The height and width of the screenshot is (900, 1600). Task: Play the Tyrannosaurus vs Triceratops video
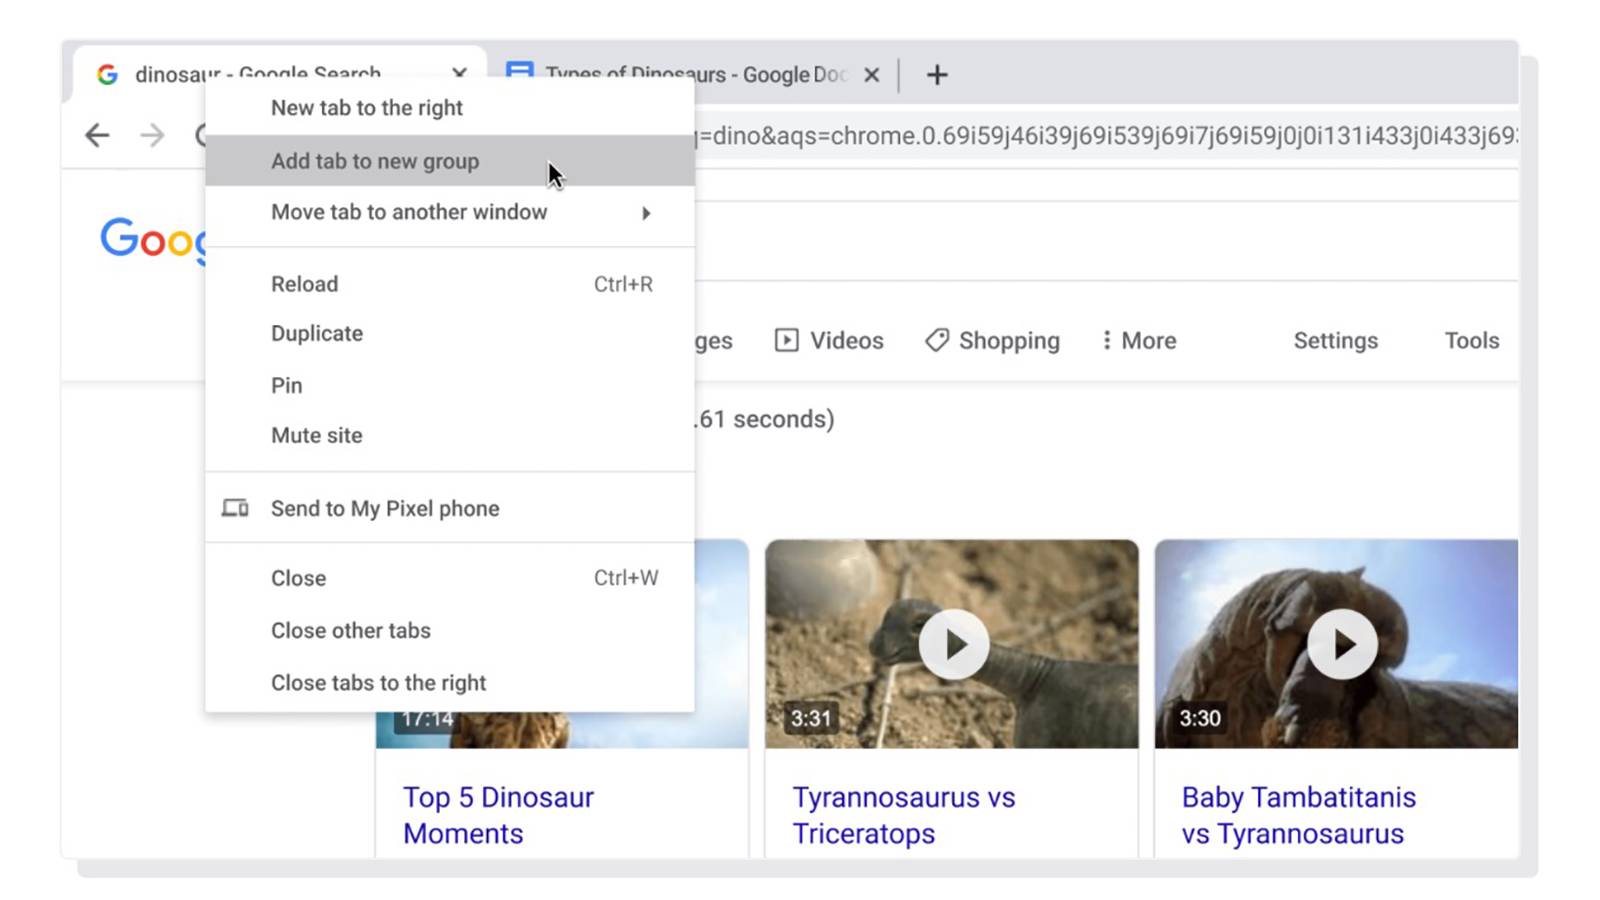tap(954, 645)
